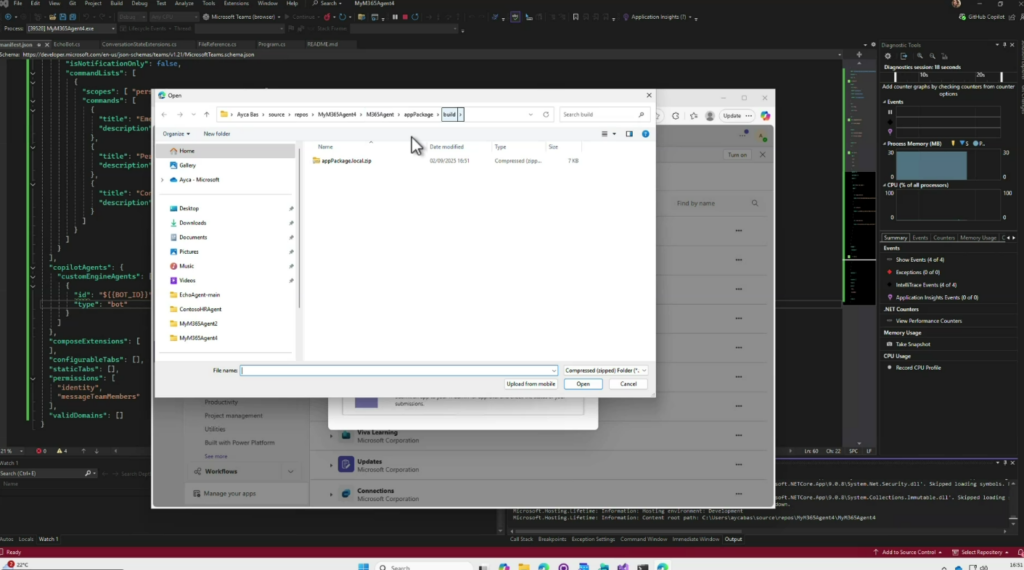Open the Output tab at the bottom
The width and height of the screenshot is (1024, 570).
click(x=733, y=539)
